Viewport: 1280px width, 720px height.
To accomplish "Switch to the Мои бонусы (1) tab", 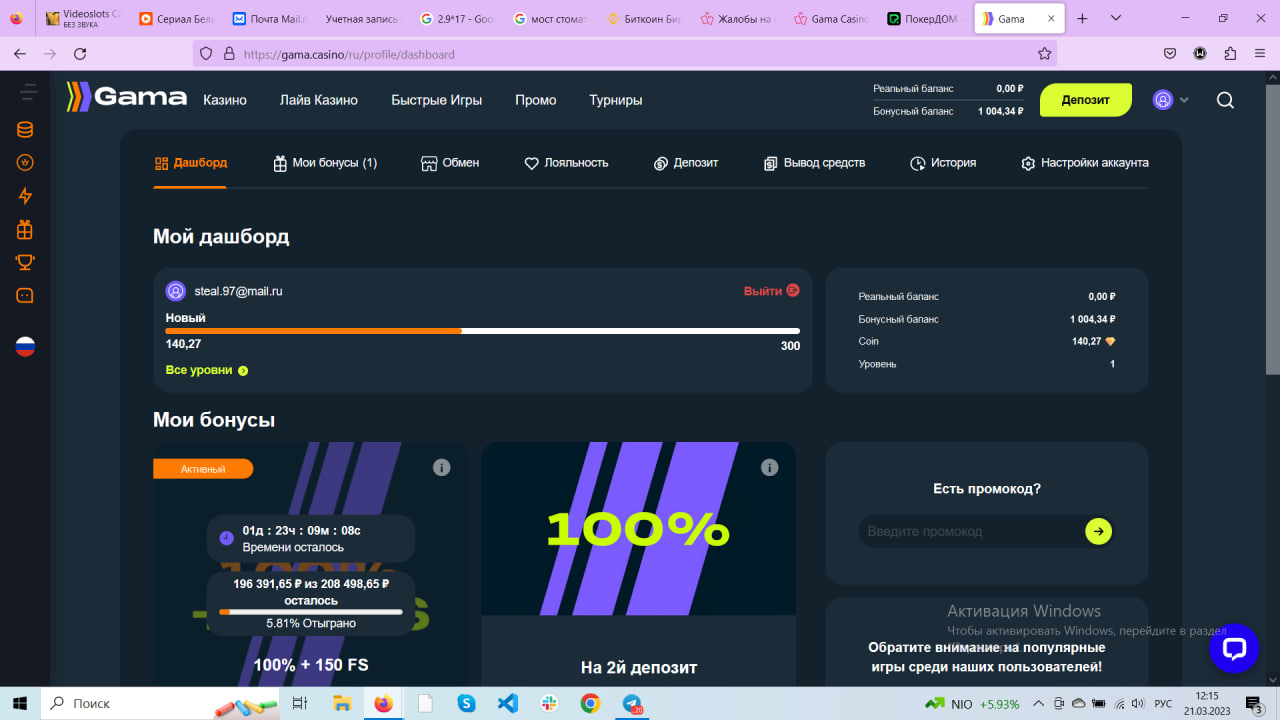I will point(325,163).
